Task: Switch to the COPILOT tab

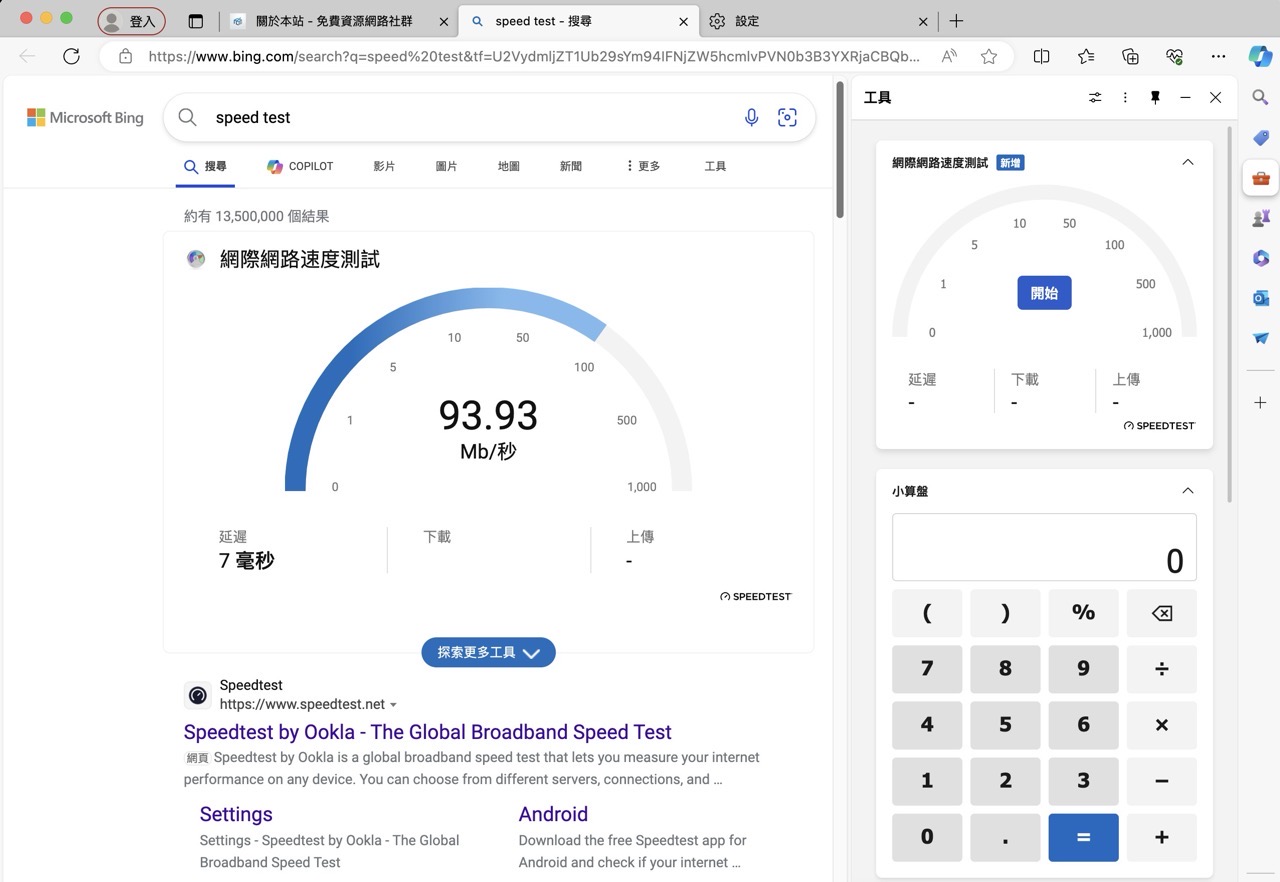Action: coord(300,166)
